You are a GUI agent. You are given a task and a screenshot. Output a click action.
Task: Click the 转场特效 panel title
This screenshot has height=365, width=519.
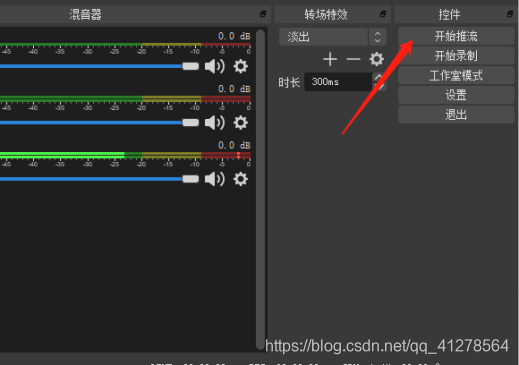click(326, 15)
